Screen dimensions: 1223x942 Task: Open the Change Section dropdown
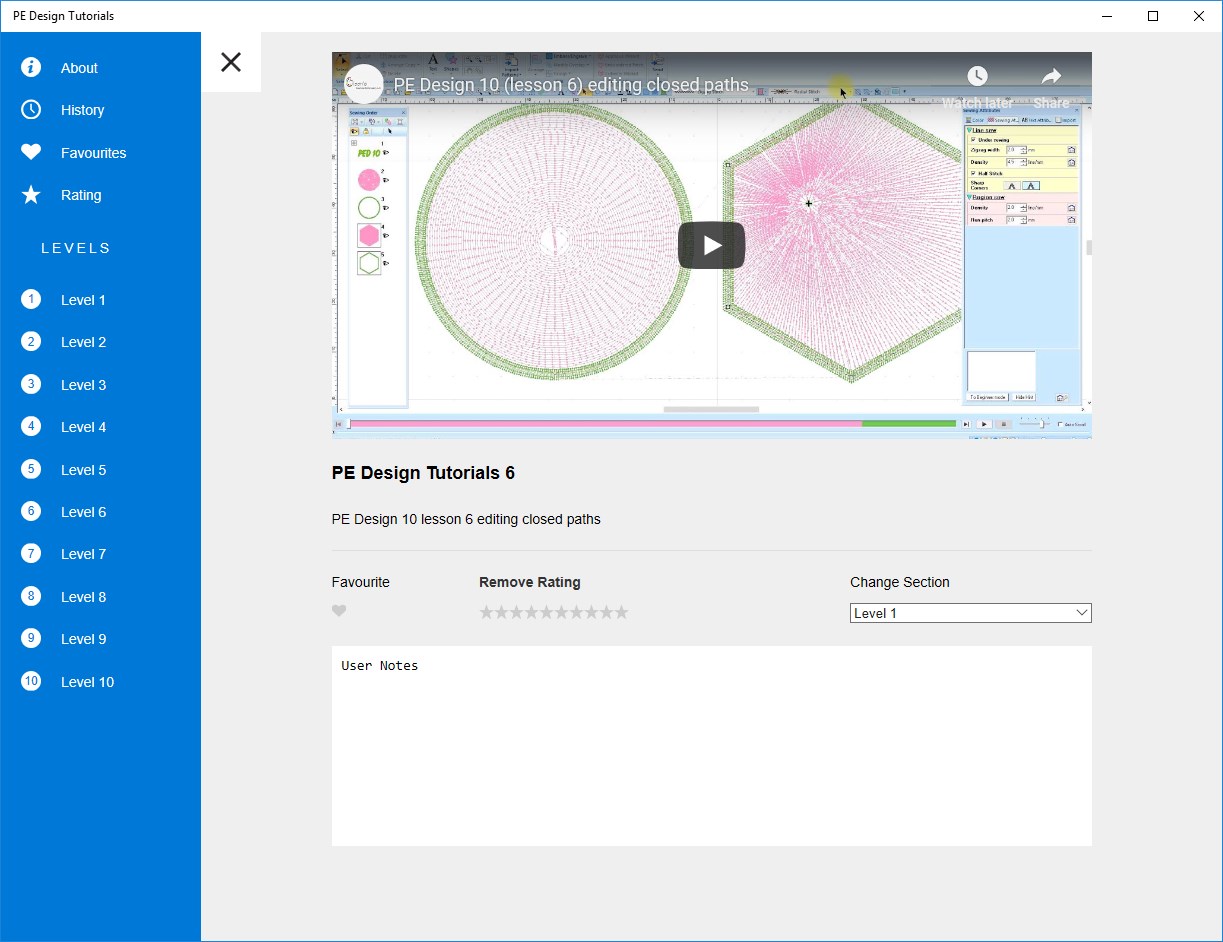click(971, 613)
